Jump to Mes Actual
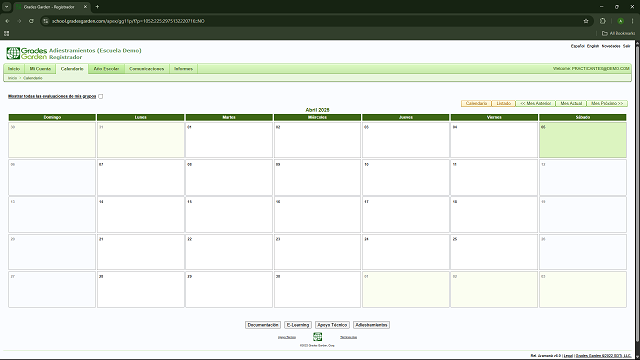This screenshot has height=360, width=640. pyautogui.click(x=571, y=104)
